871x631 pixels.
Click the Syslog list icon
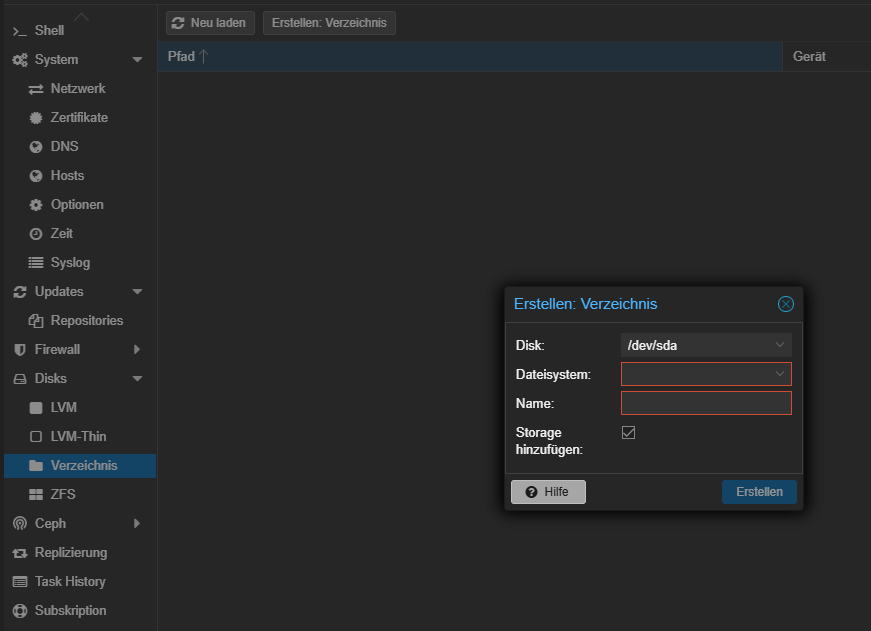tap(36, 263)
